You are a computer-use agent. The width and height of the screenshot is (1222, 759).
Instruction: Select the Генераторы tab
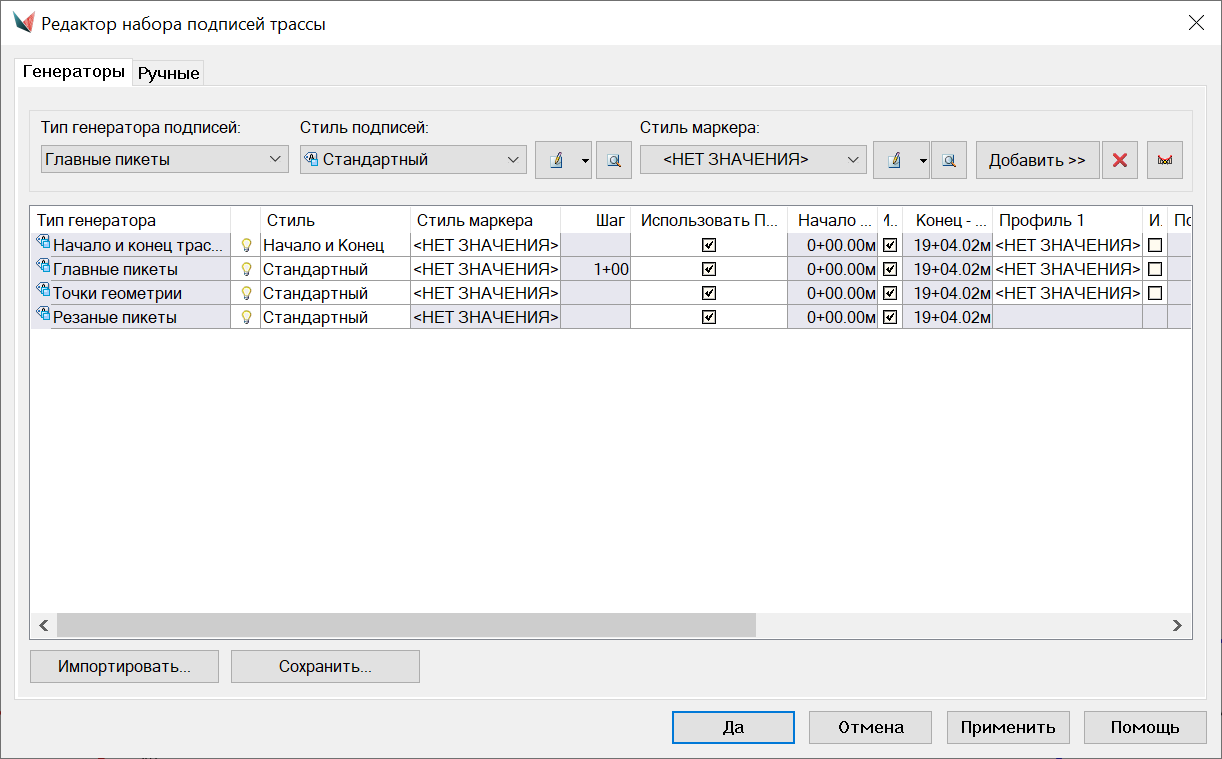click(75, 72)
